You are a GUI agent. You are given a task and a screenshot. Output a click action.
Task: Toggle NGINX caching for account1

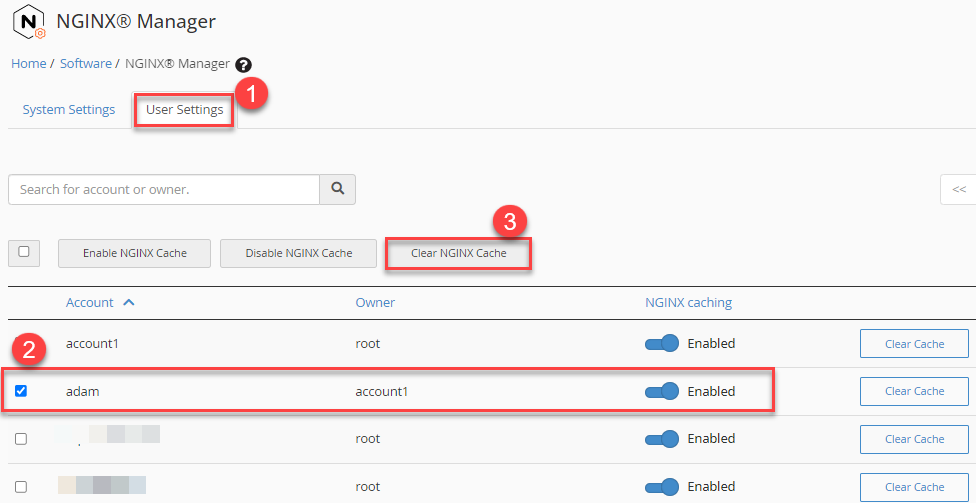click(x=662, y=344)
